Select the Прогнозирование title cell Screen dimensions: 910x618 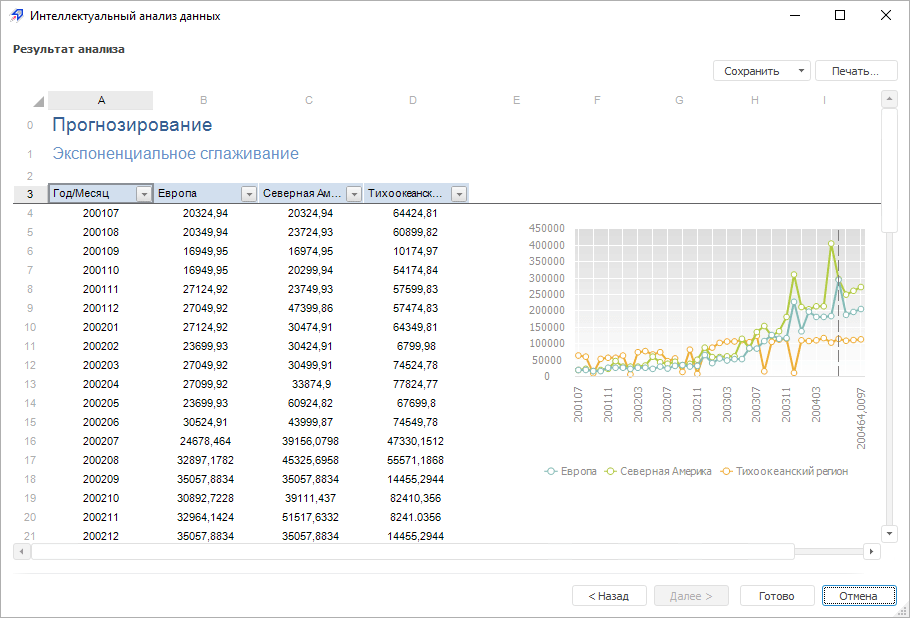coord(132,125)
